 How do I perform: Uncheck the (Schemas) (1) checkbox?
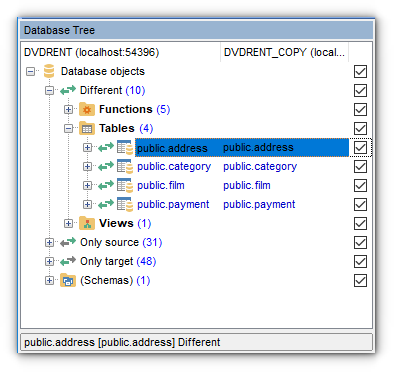(x=360, y=280)
